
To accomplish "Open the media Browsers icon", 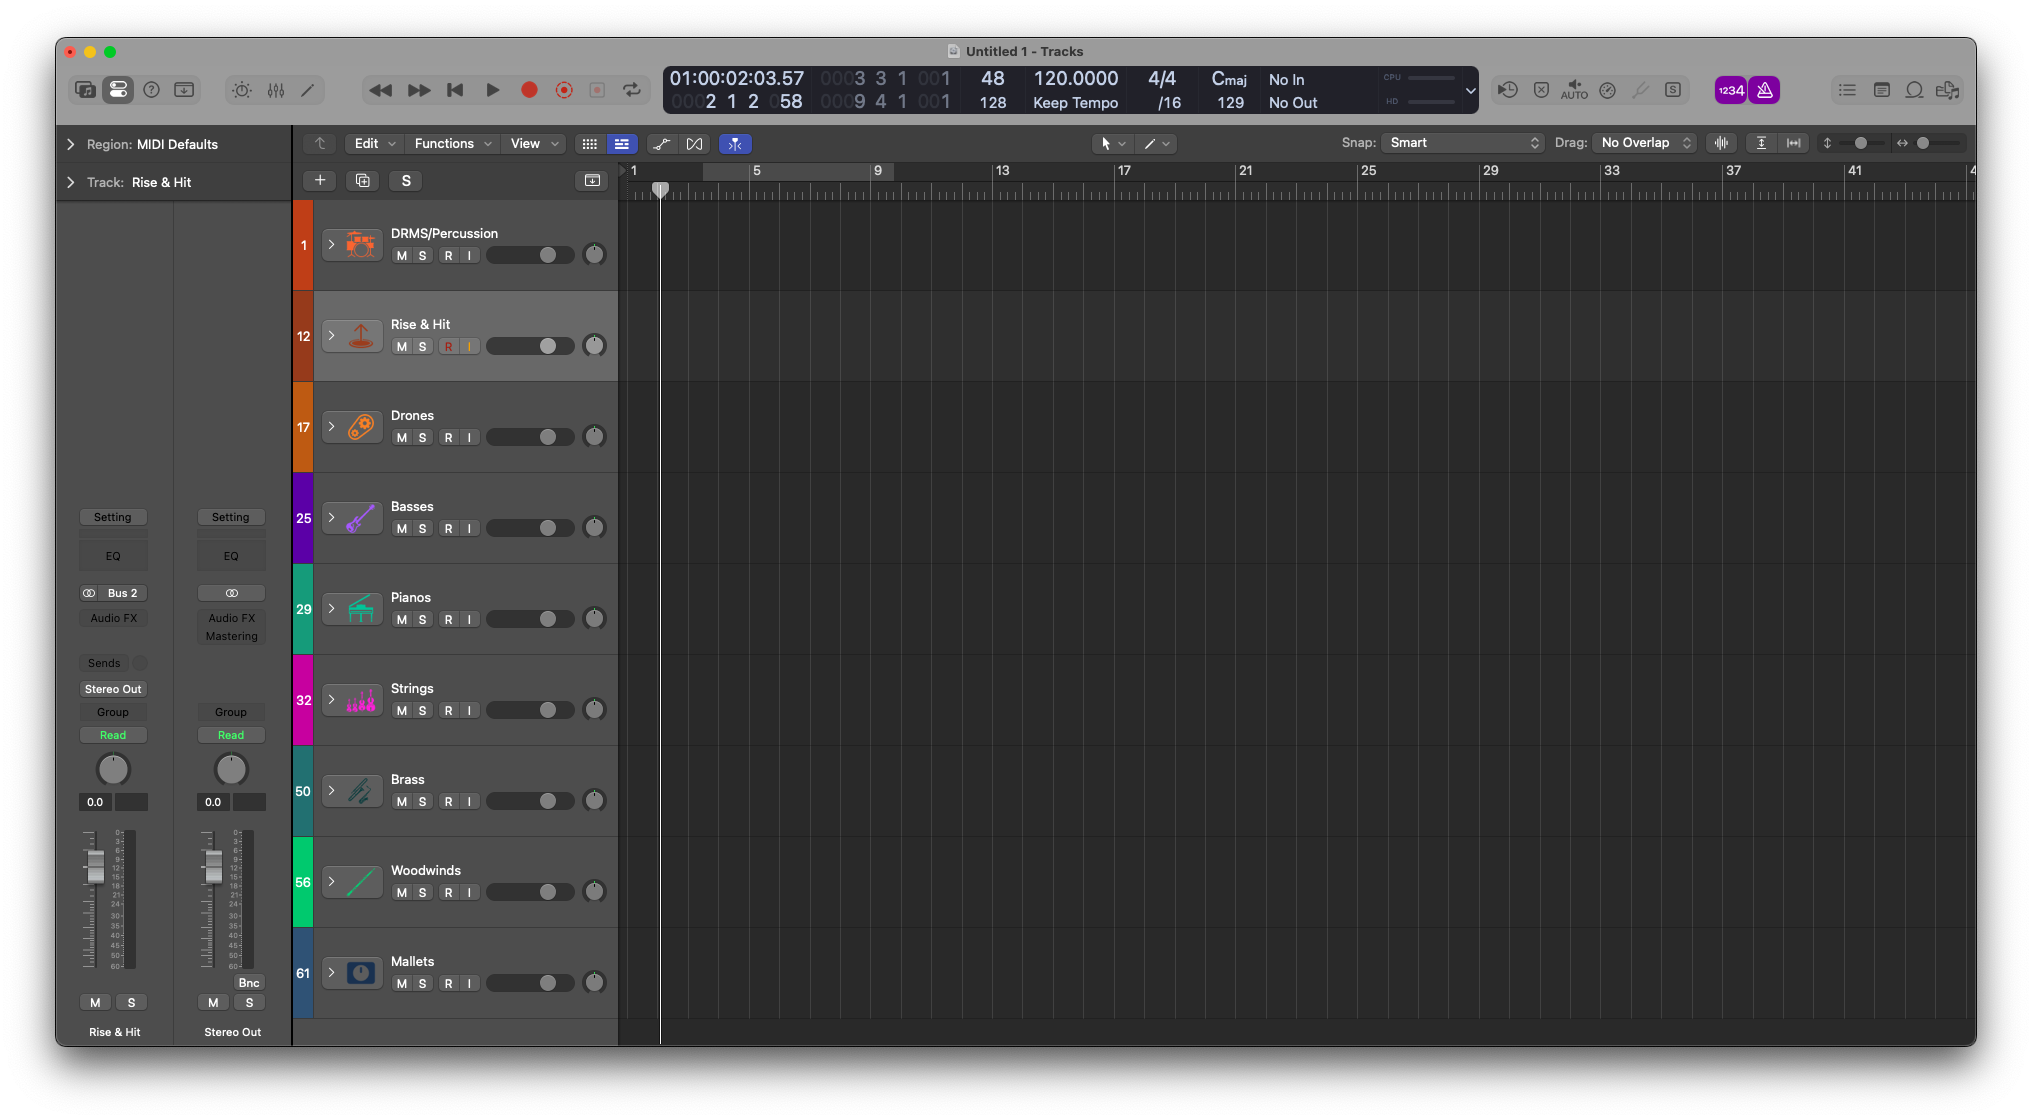I will click(x=1947, y=90).
